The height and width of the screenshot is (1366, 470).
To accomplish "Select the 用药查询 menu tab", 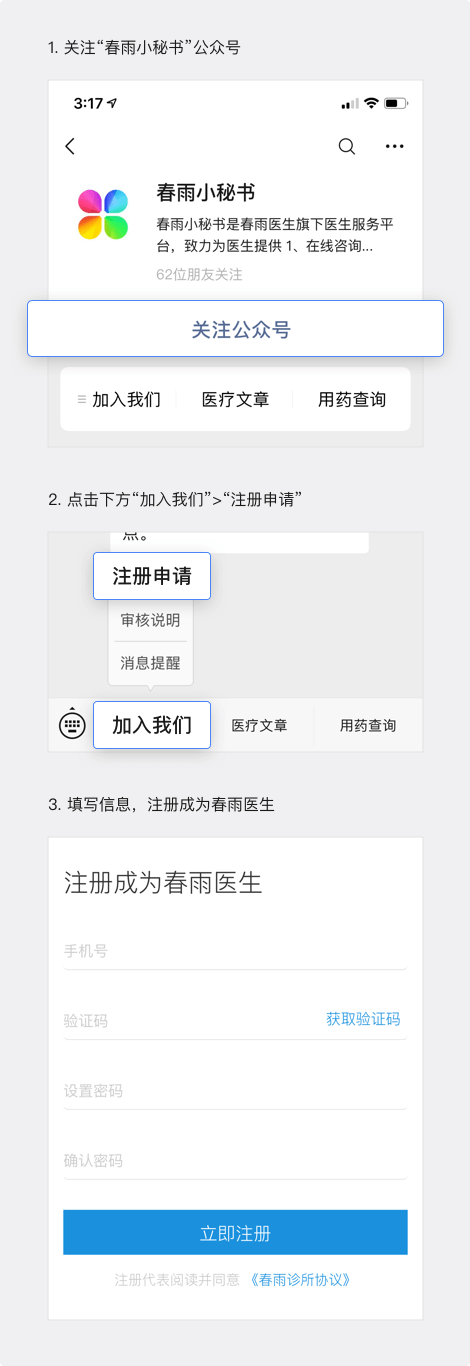I will coord(352,399).
